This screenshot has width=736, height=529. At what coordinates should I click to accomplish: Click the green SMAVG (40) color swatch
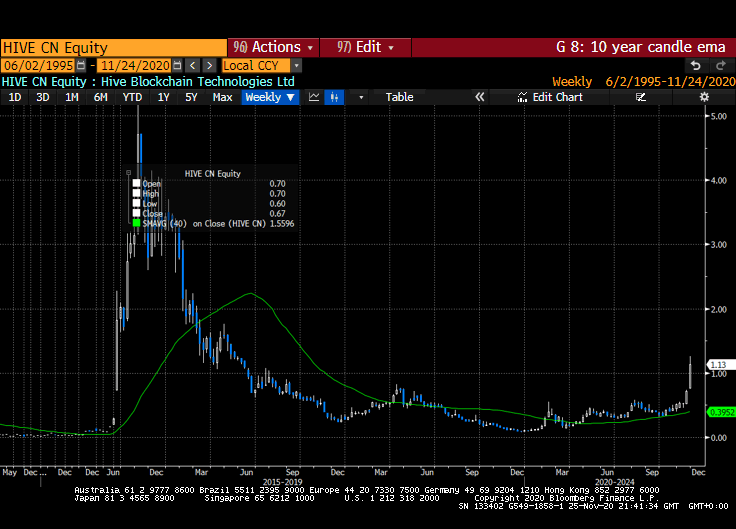point(136,224)
